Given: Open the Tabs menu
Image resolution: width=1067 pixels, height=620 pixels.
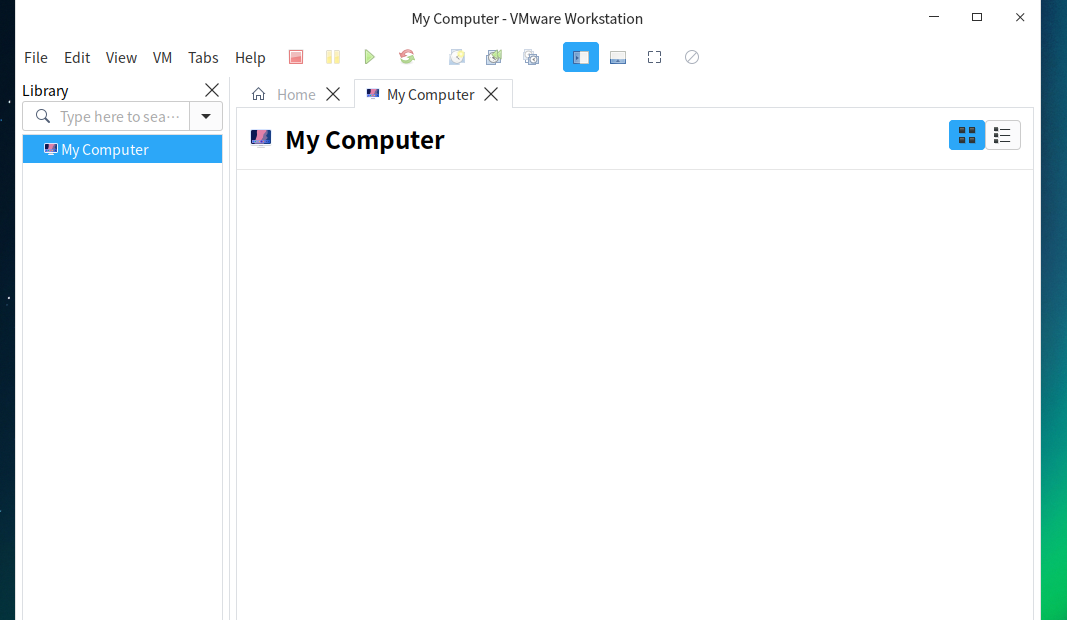Looking at the screenshot, I should tap(203, 58).
